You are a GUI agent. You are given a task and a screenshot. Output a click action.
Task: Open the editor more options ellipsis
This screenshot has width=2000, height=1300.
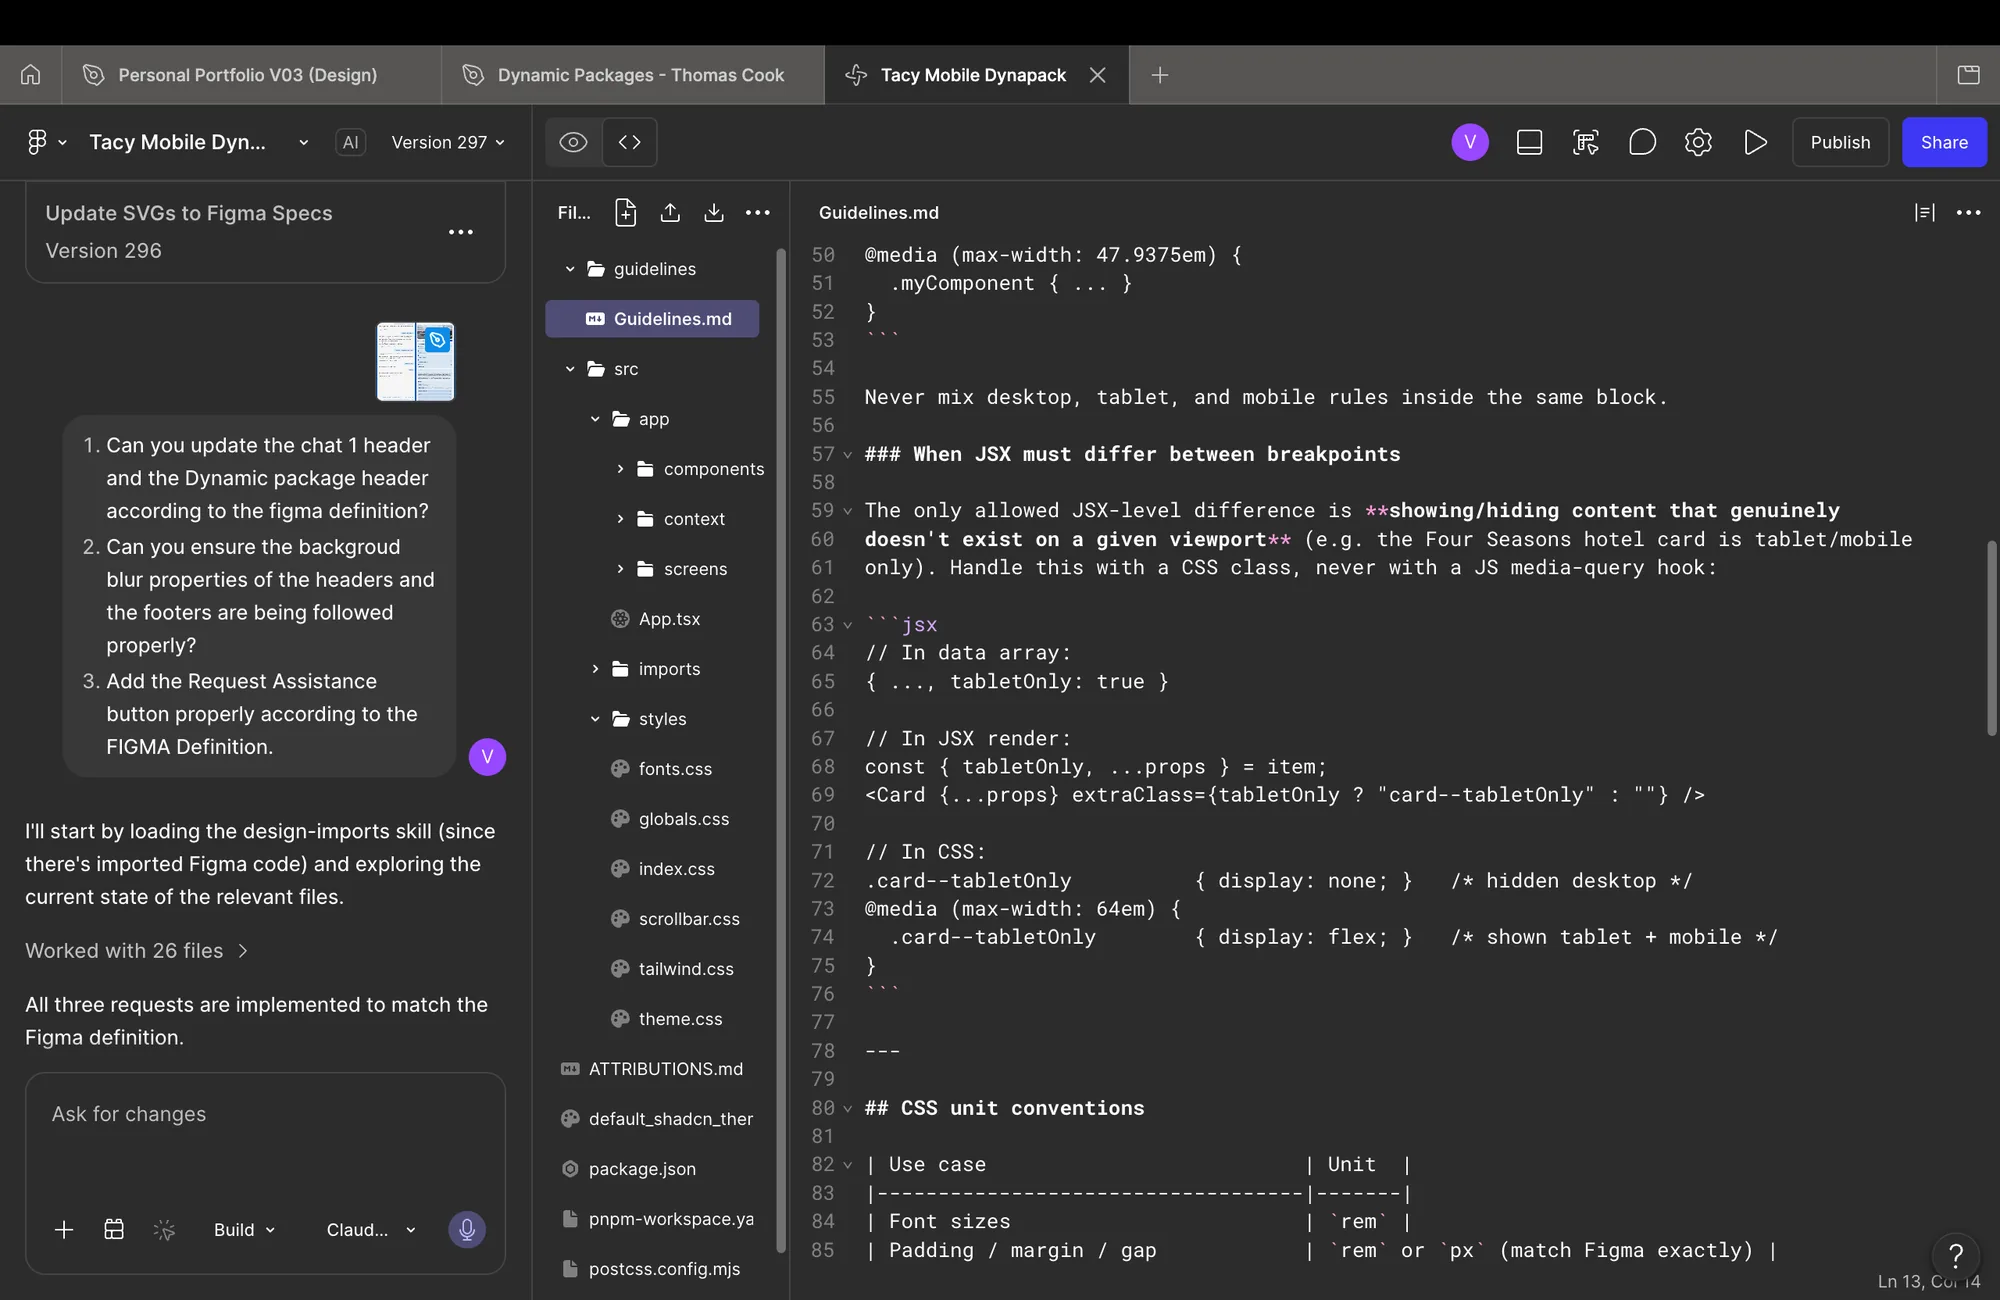click(1968, 212)
